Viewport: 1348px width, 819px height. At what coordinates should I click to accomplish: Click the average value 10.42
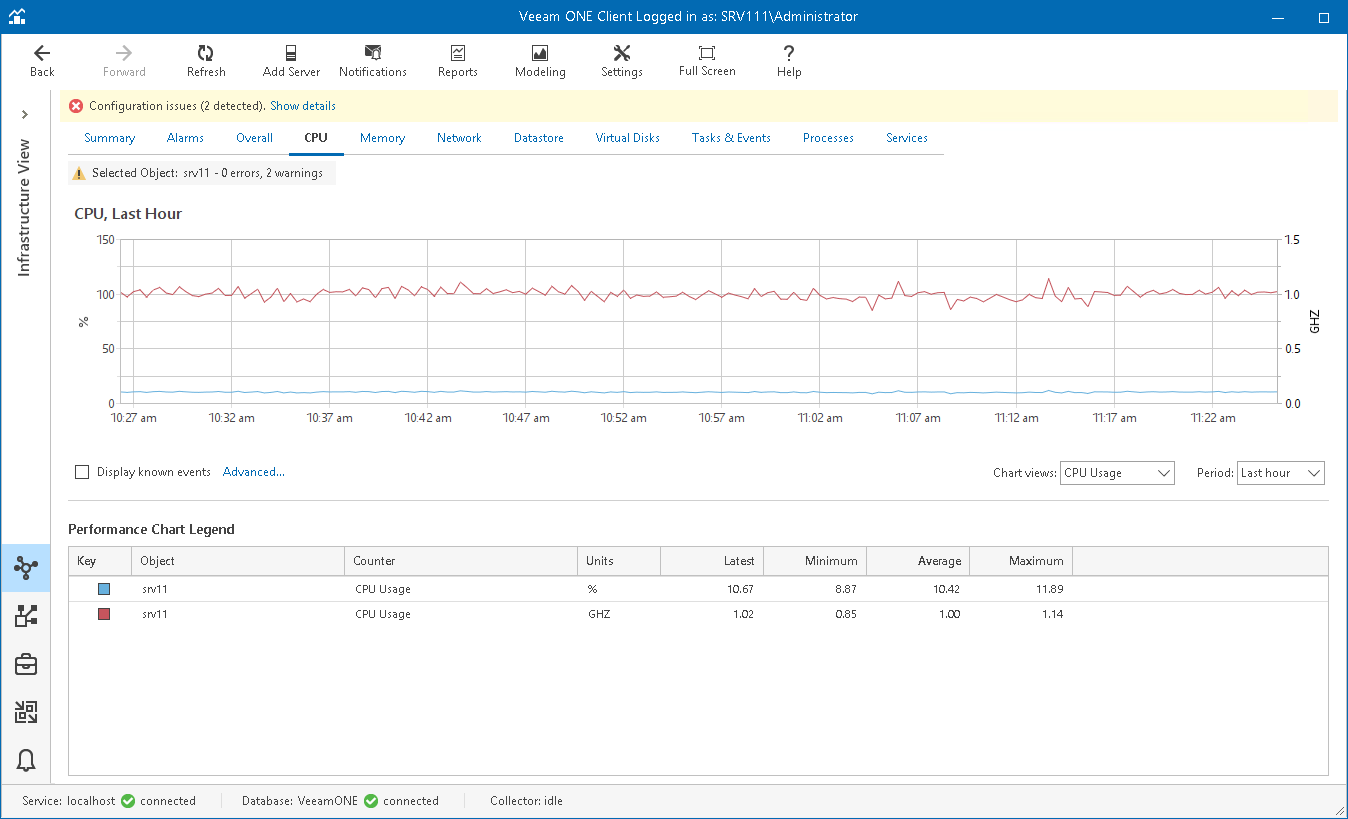click(x=946, y=589)
